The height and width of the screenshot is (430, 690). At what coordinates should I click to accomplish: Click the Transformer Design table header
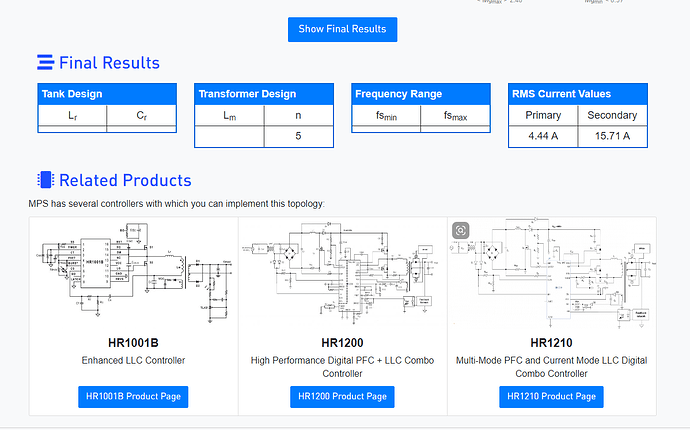264,94
